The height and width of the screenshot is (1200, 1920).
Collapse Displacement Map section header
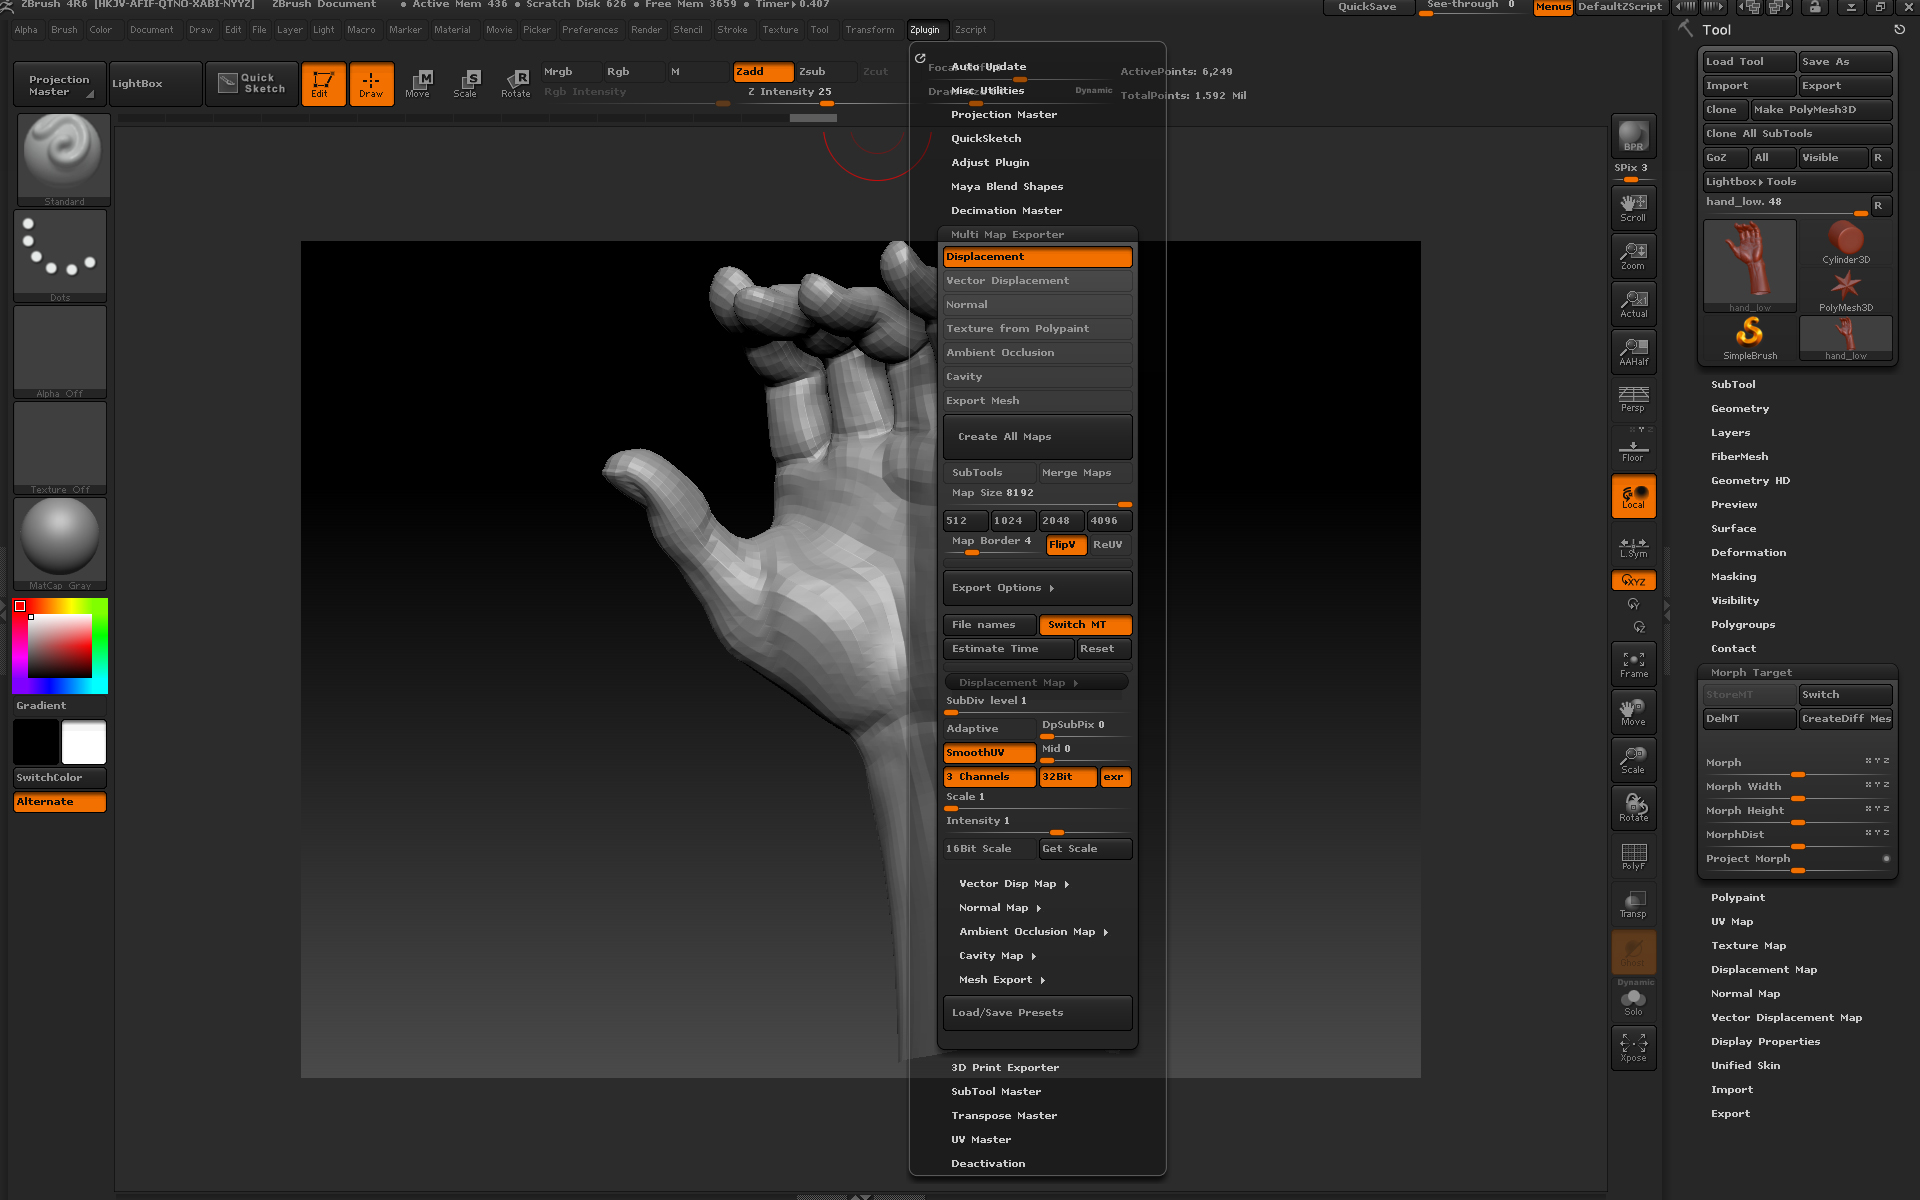pos(1037,683)
